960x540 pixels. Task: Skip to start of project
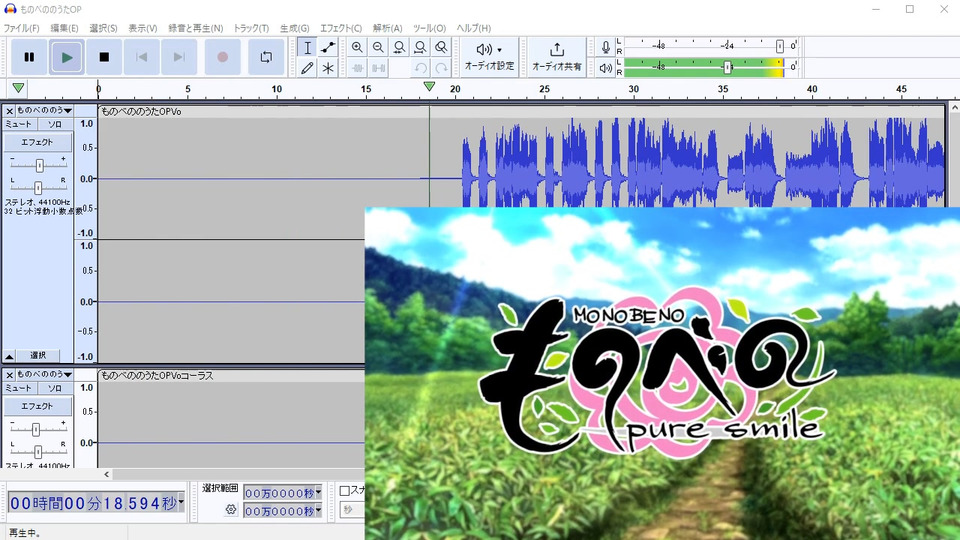click(141, 57)
